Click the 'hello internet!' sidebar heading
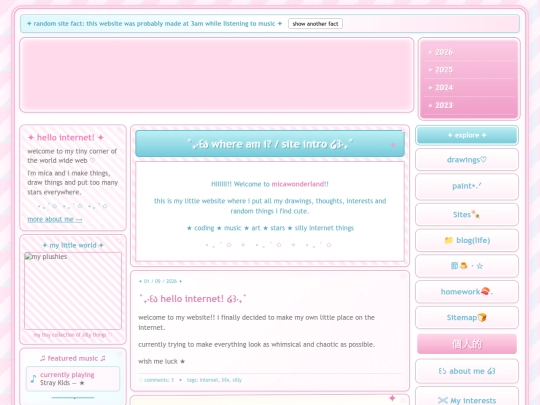This screenshot has width=540, height=405. tap(65, 138)
